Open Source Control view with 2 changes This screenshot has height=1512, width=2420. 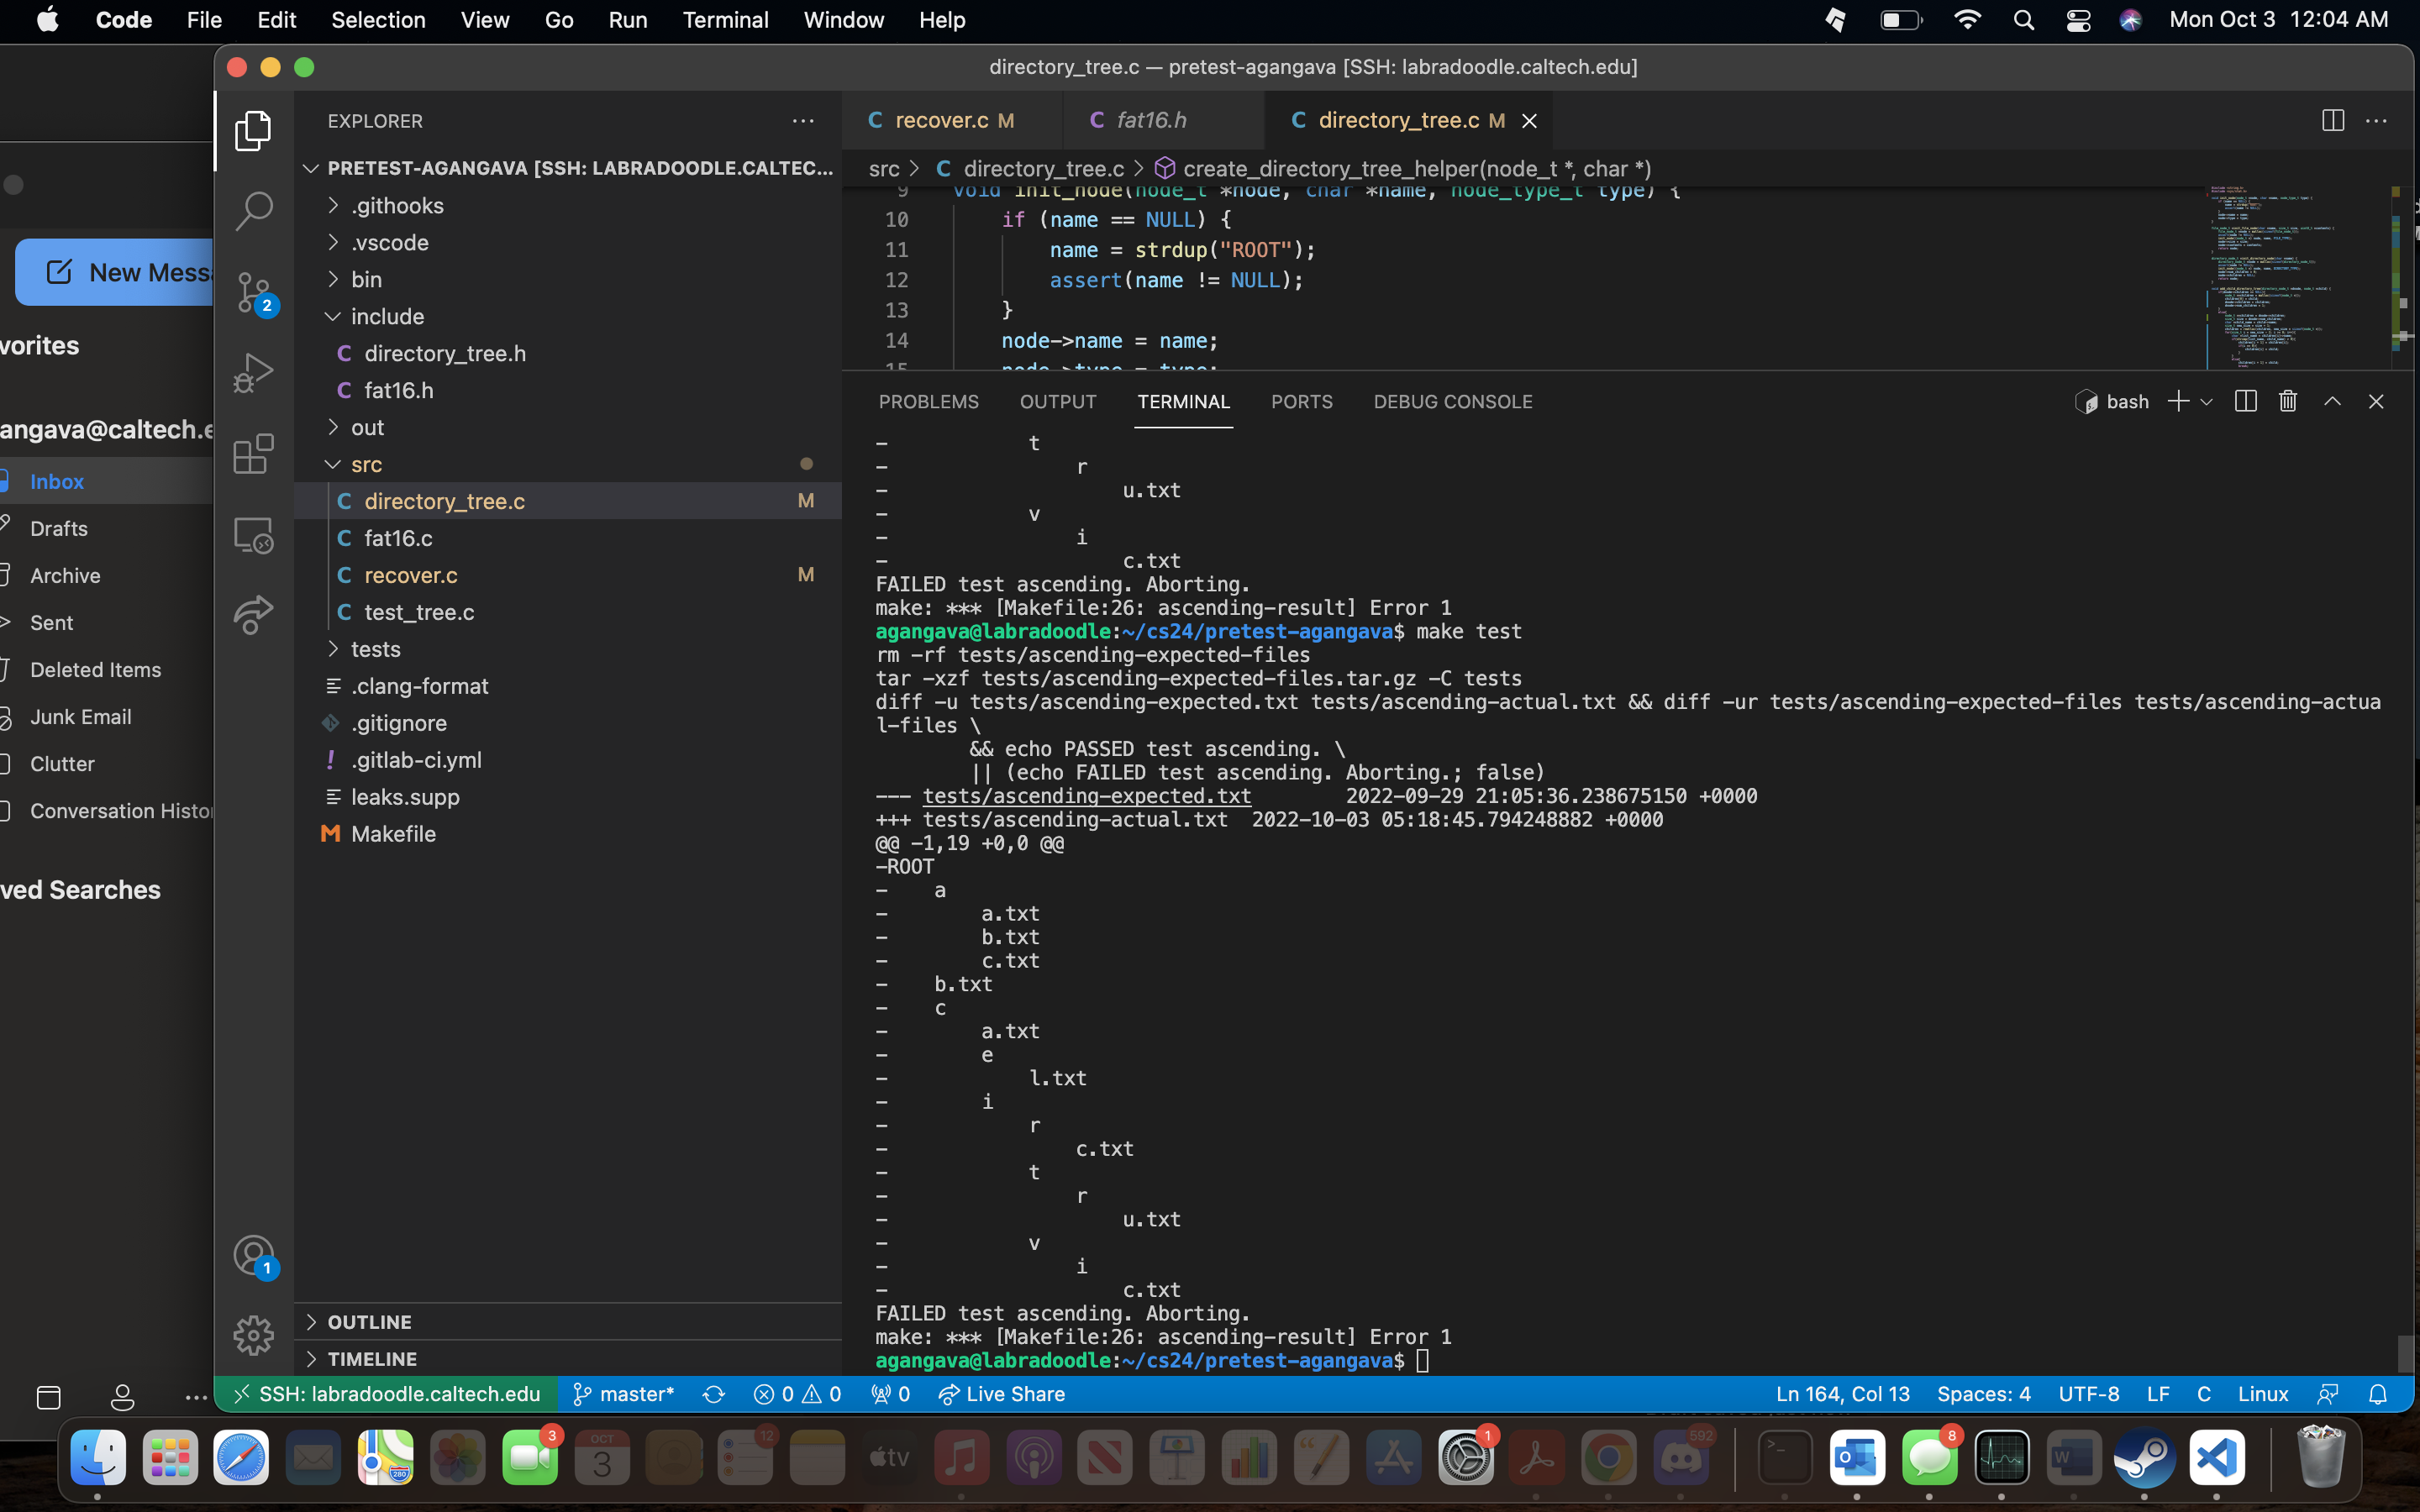[253, 291]
